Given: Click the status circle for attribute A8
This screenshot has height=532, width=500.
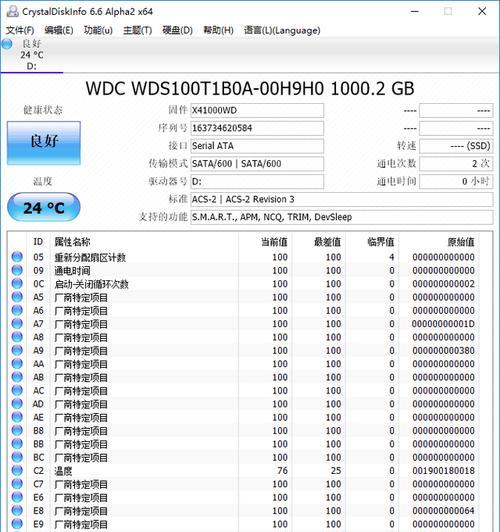Looking at the screenshot, I should 17,337.
